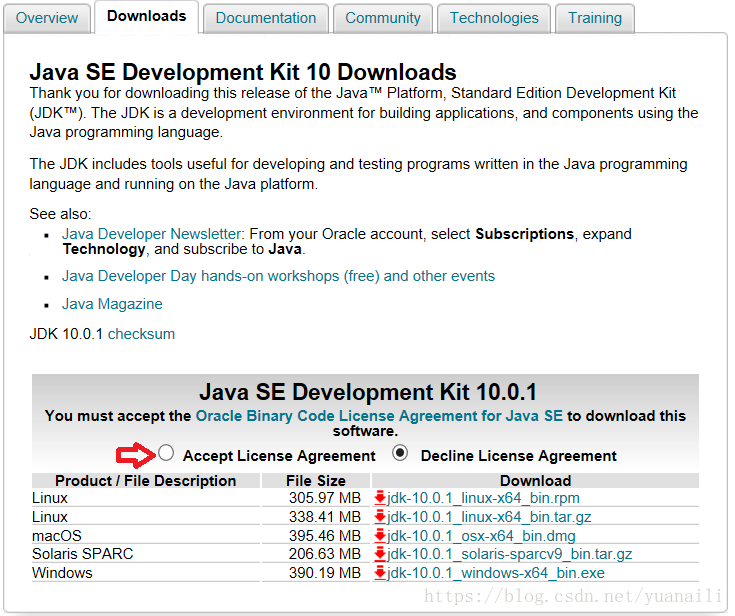The height and width of the screenshot is (616, 735).
Task: Click the Windows product row label
Action: [62, 572]
